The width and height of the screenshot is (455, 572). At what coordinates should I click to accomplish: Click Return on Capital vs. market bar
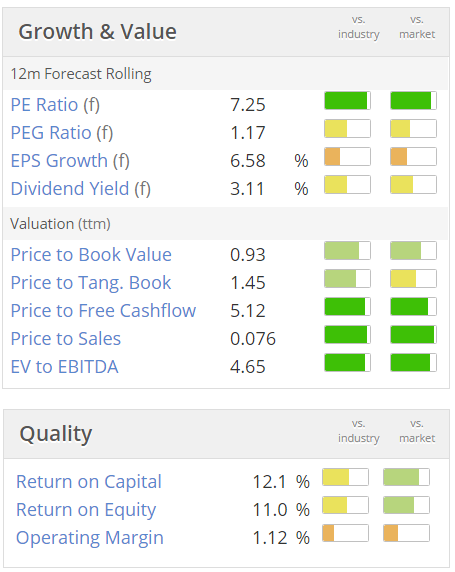click(x=406, y=478)
